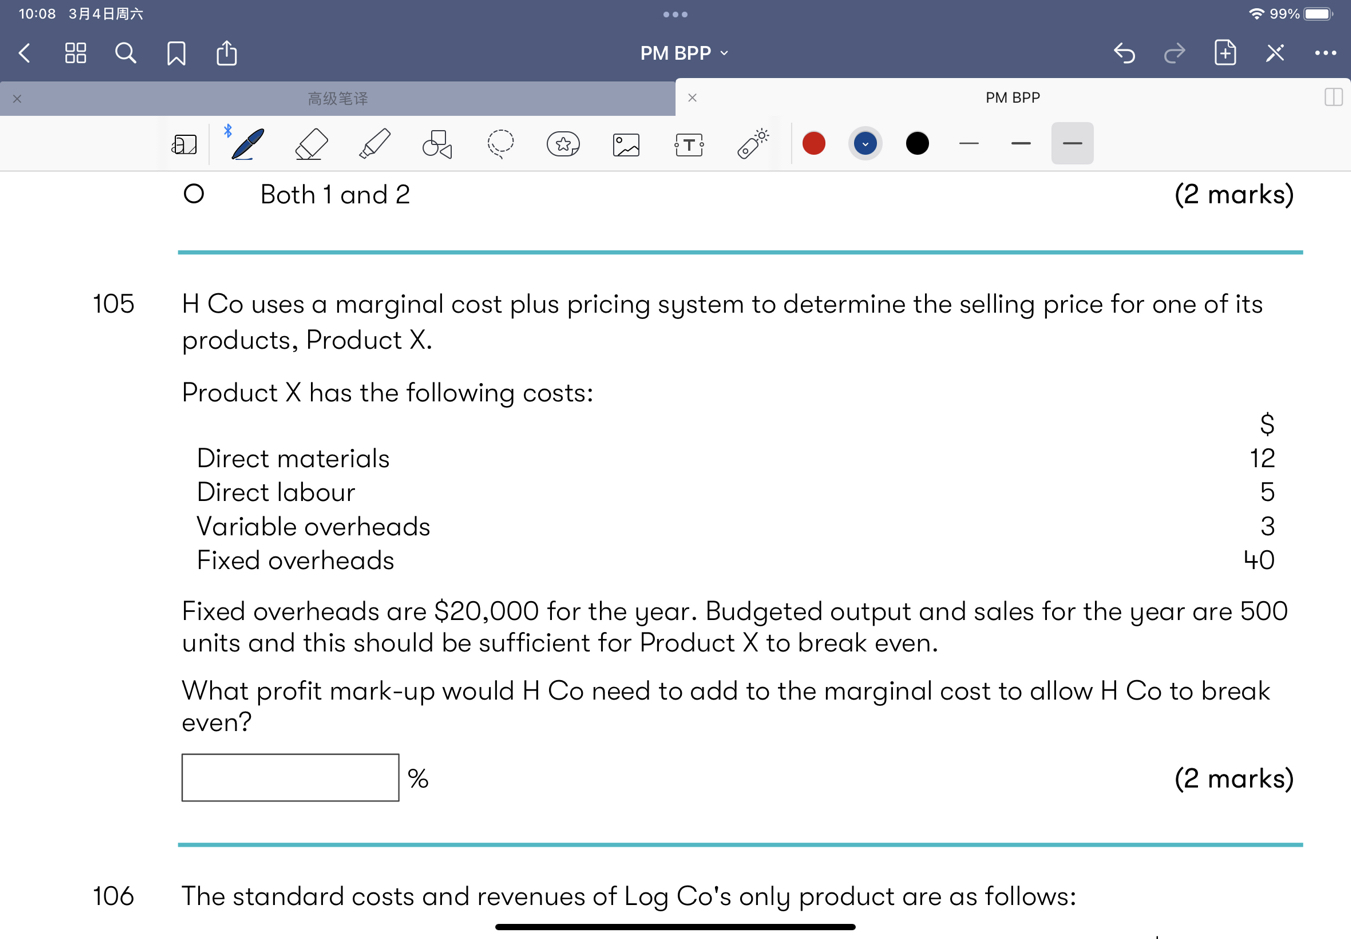This screenshot has width=1351, height=939.
Task: Switch to the PM BPP tab
Action: pos(1012,97)
